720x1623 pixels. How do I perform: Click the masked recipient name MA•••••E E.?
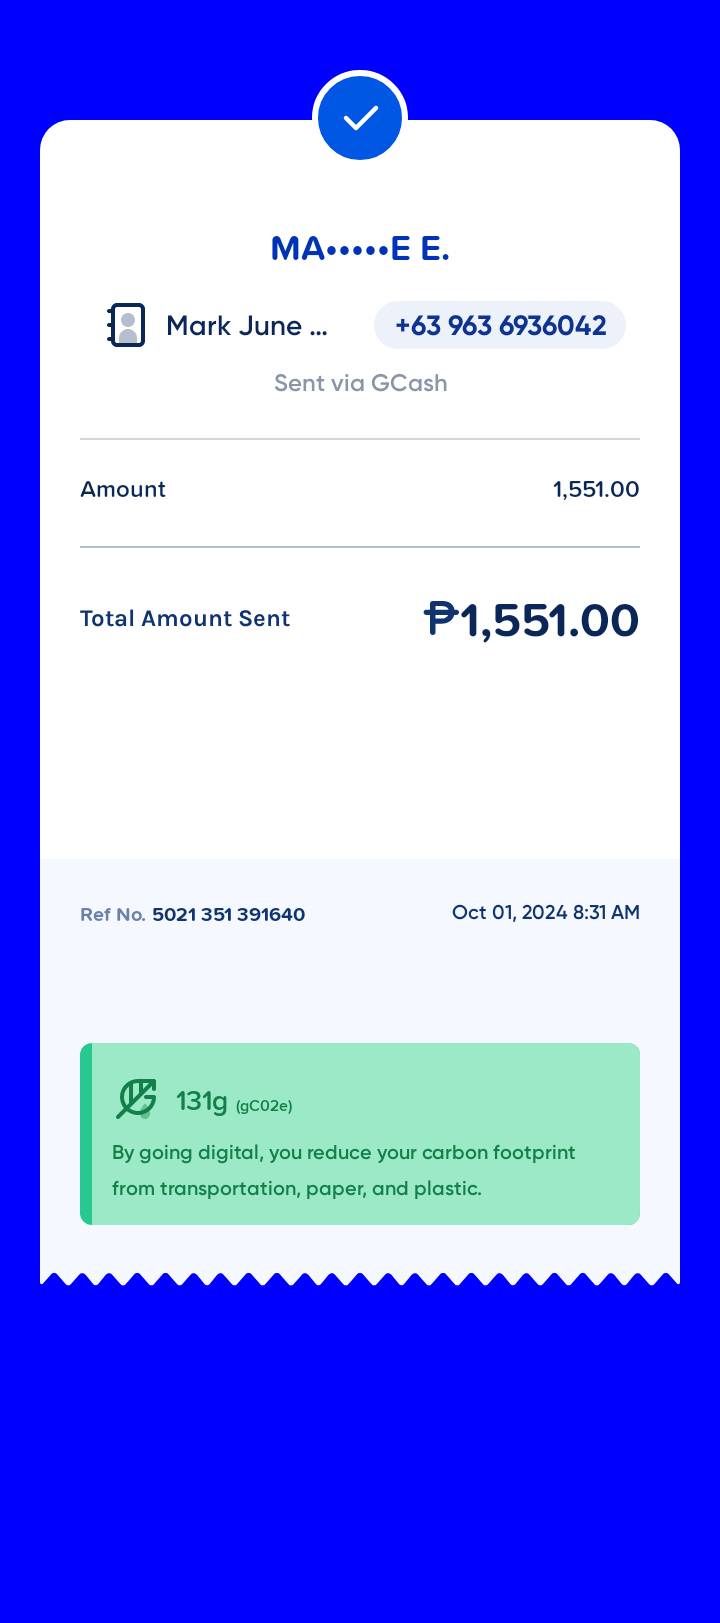(x=360, y=248)
